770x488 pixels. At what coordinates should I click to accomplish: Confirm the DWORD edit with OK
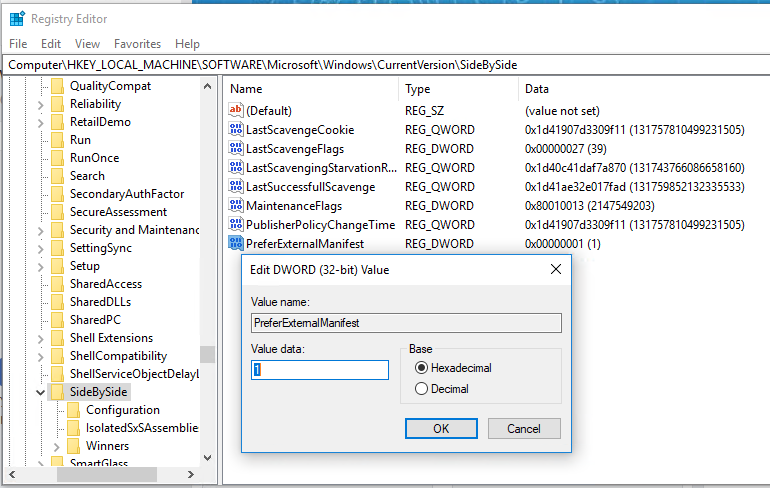coord(441,429)
